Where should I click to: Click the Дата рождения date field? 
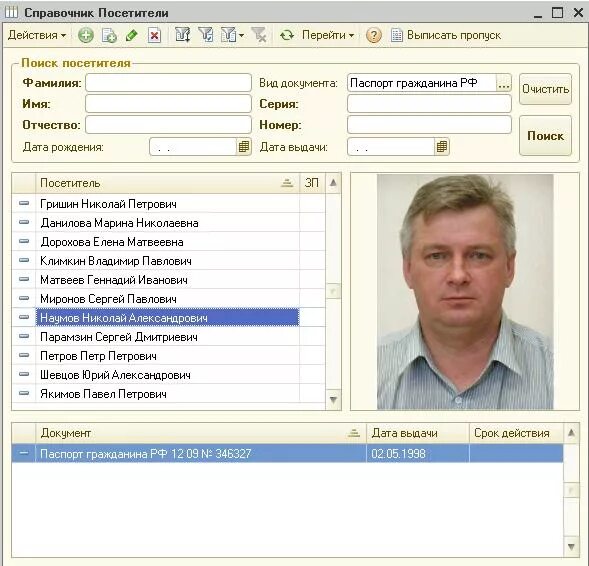(193, 146)
